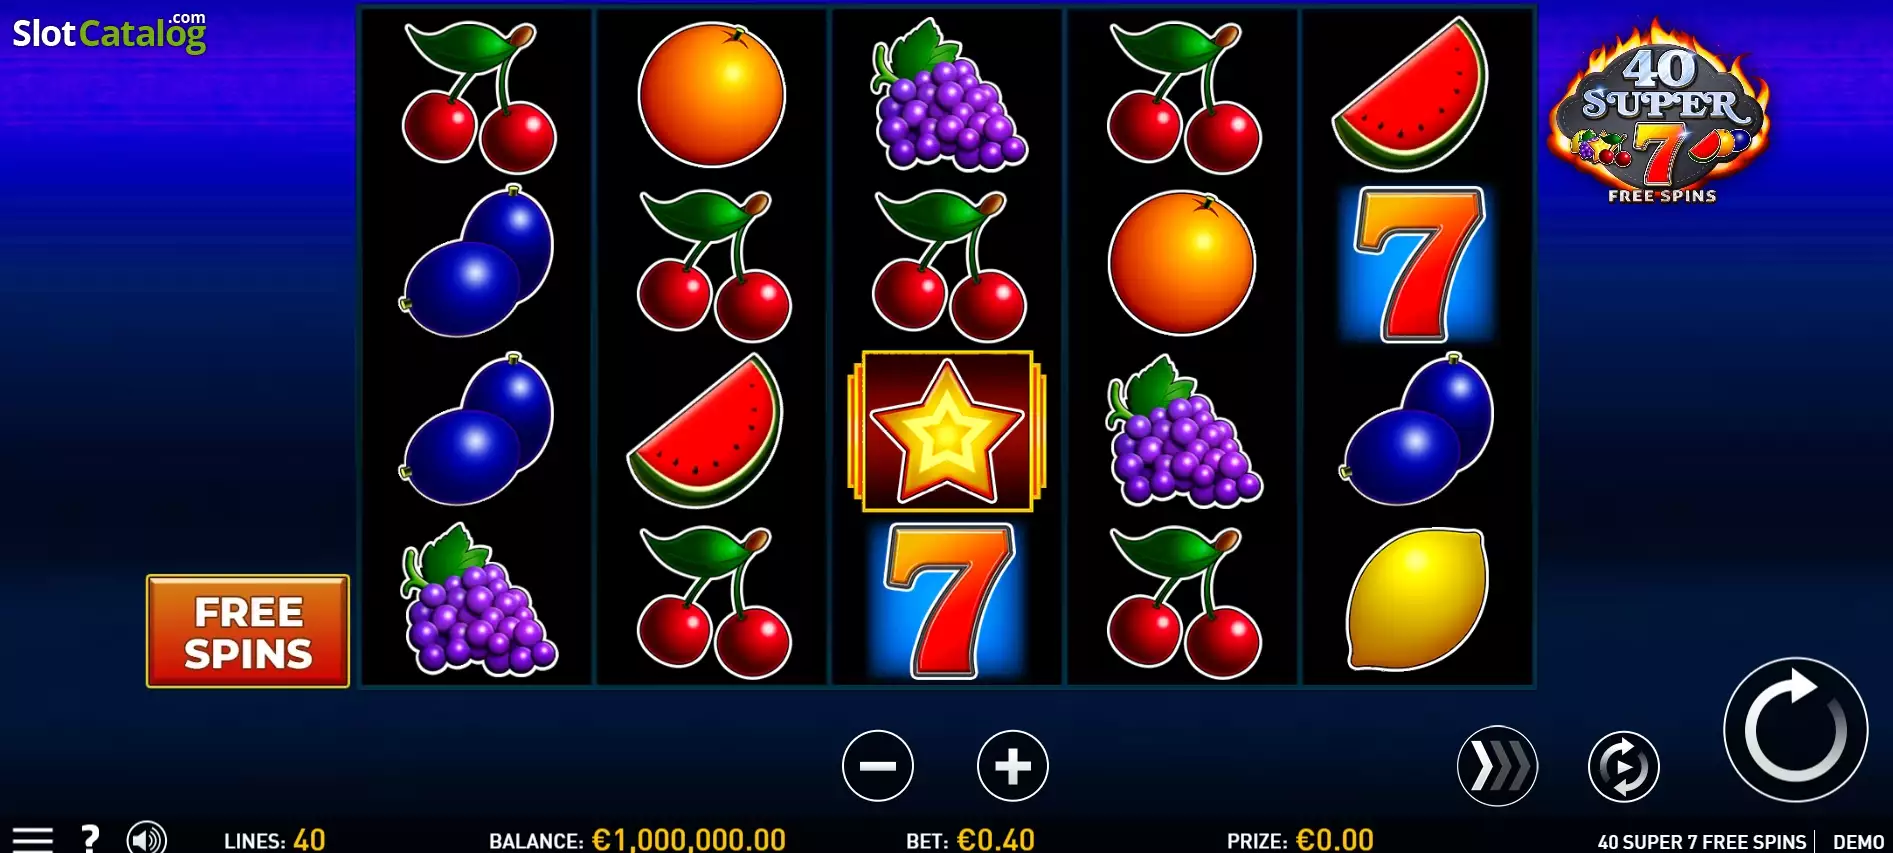Click the yellow lemon symbol
This screenshot has width=1893, height=853.
(x=1417, y=598)
